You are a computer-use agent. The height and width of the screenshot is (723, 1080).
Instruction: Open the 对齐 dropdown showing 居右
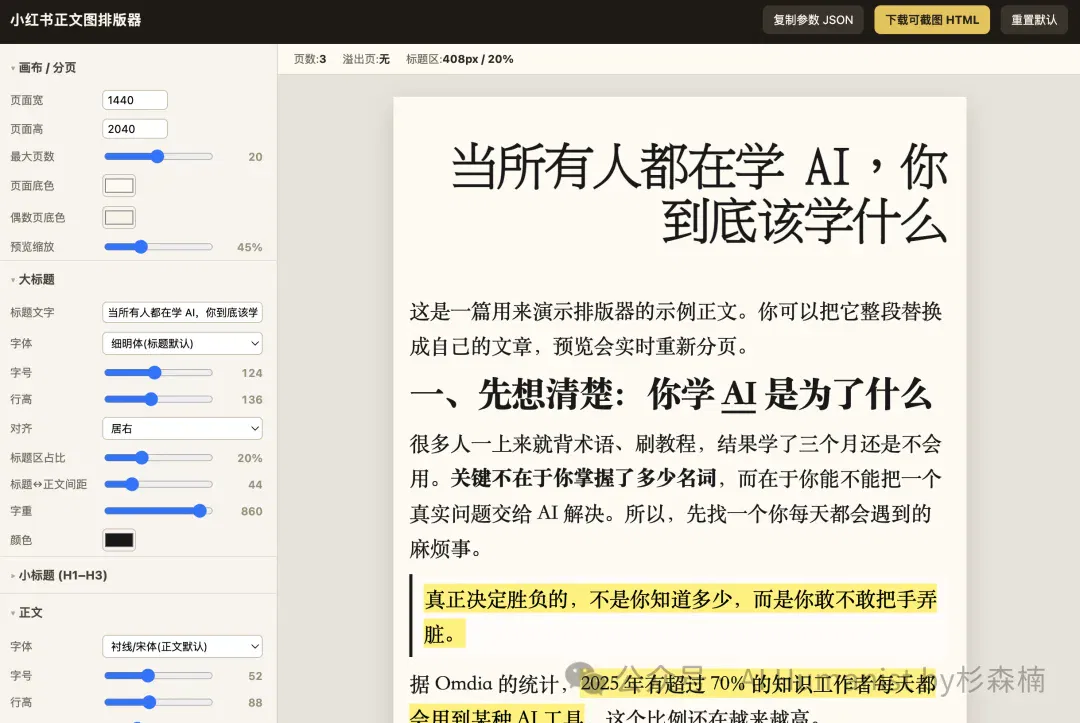(183, 428)
